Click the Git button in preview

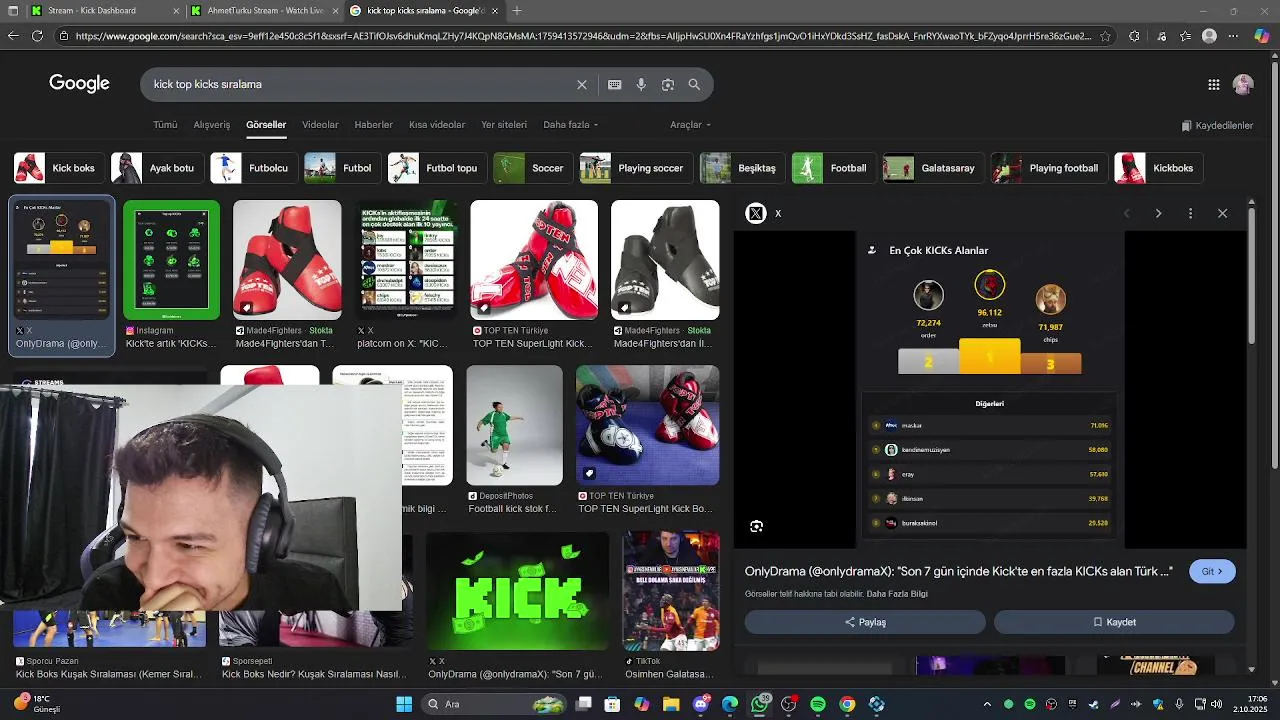(1212, 572)
